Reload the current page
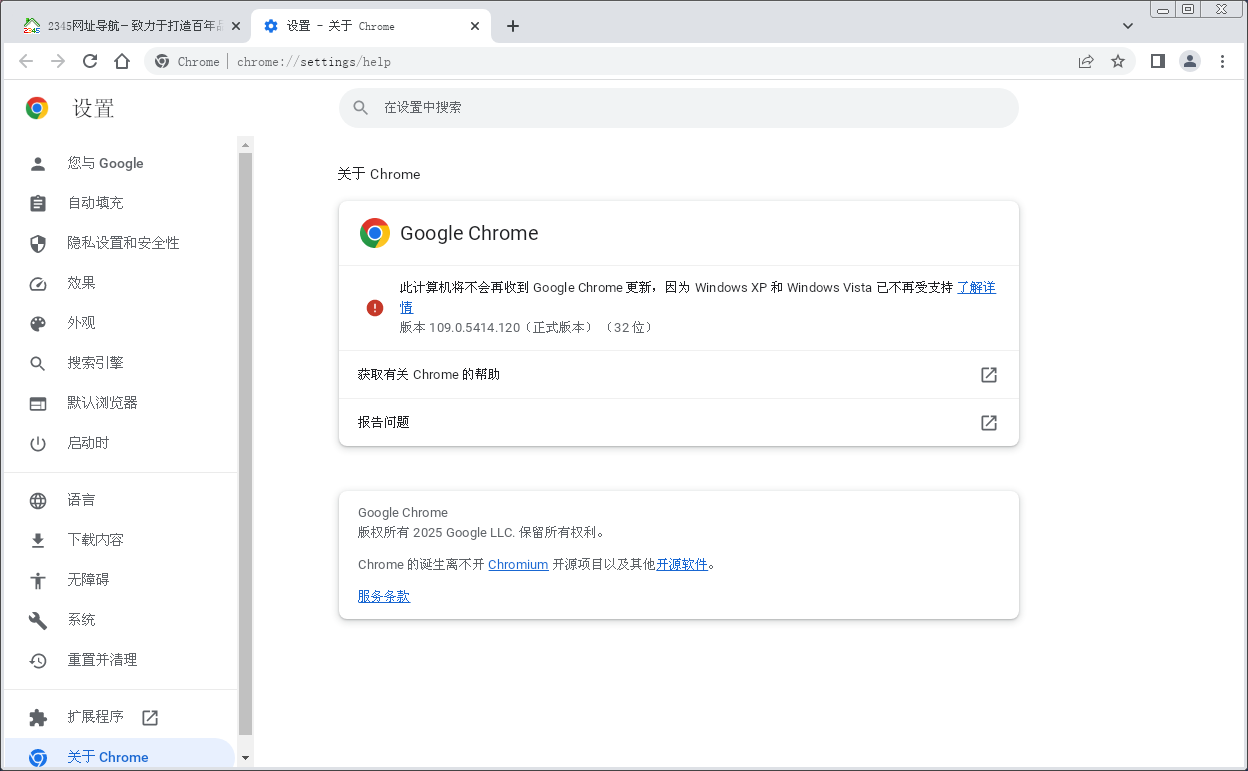Viewport: 1248px width, 771px height. (90, 61)
